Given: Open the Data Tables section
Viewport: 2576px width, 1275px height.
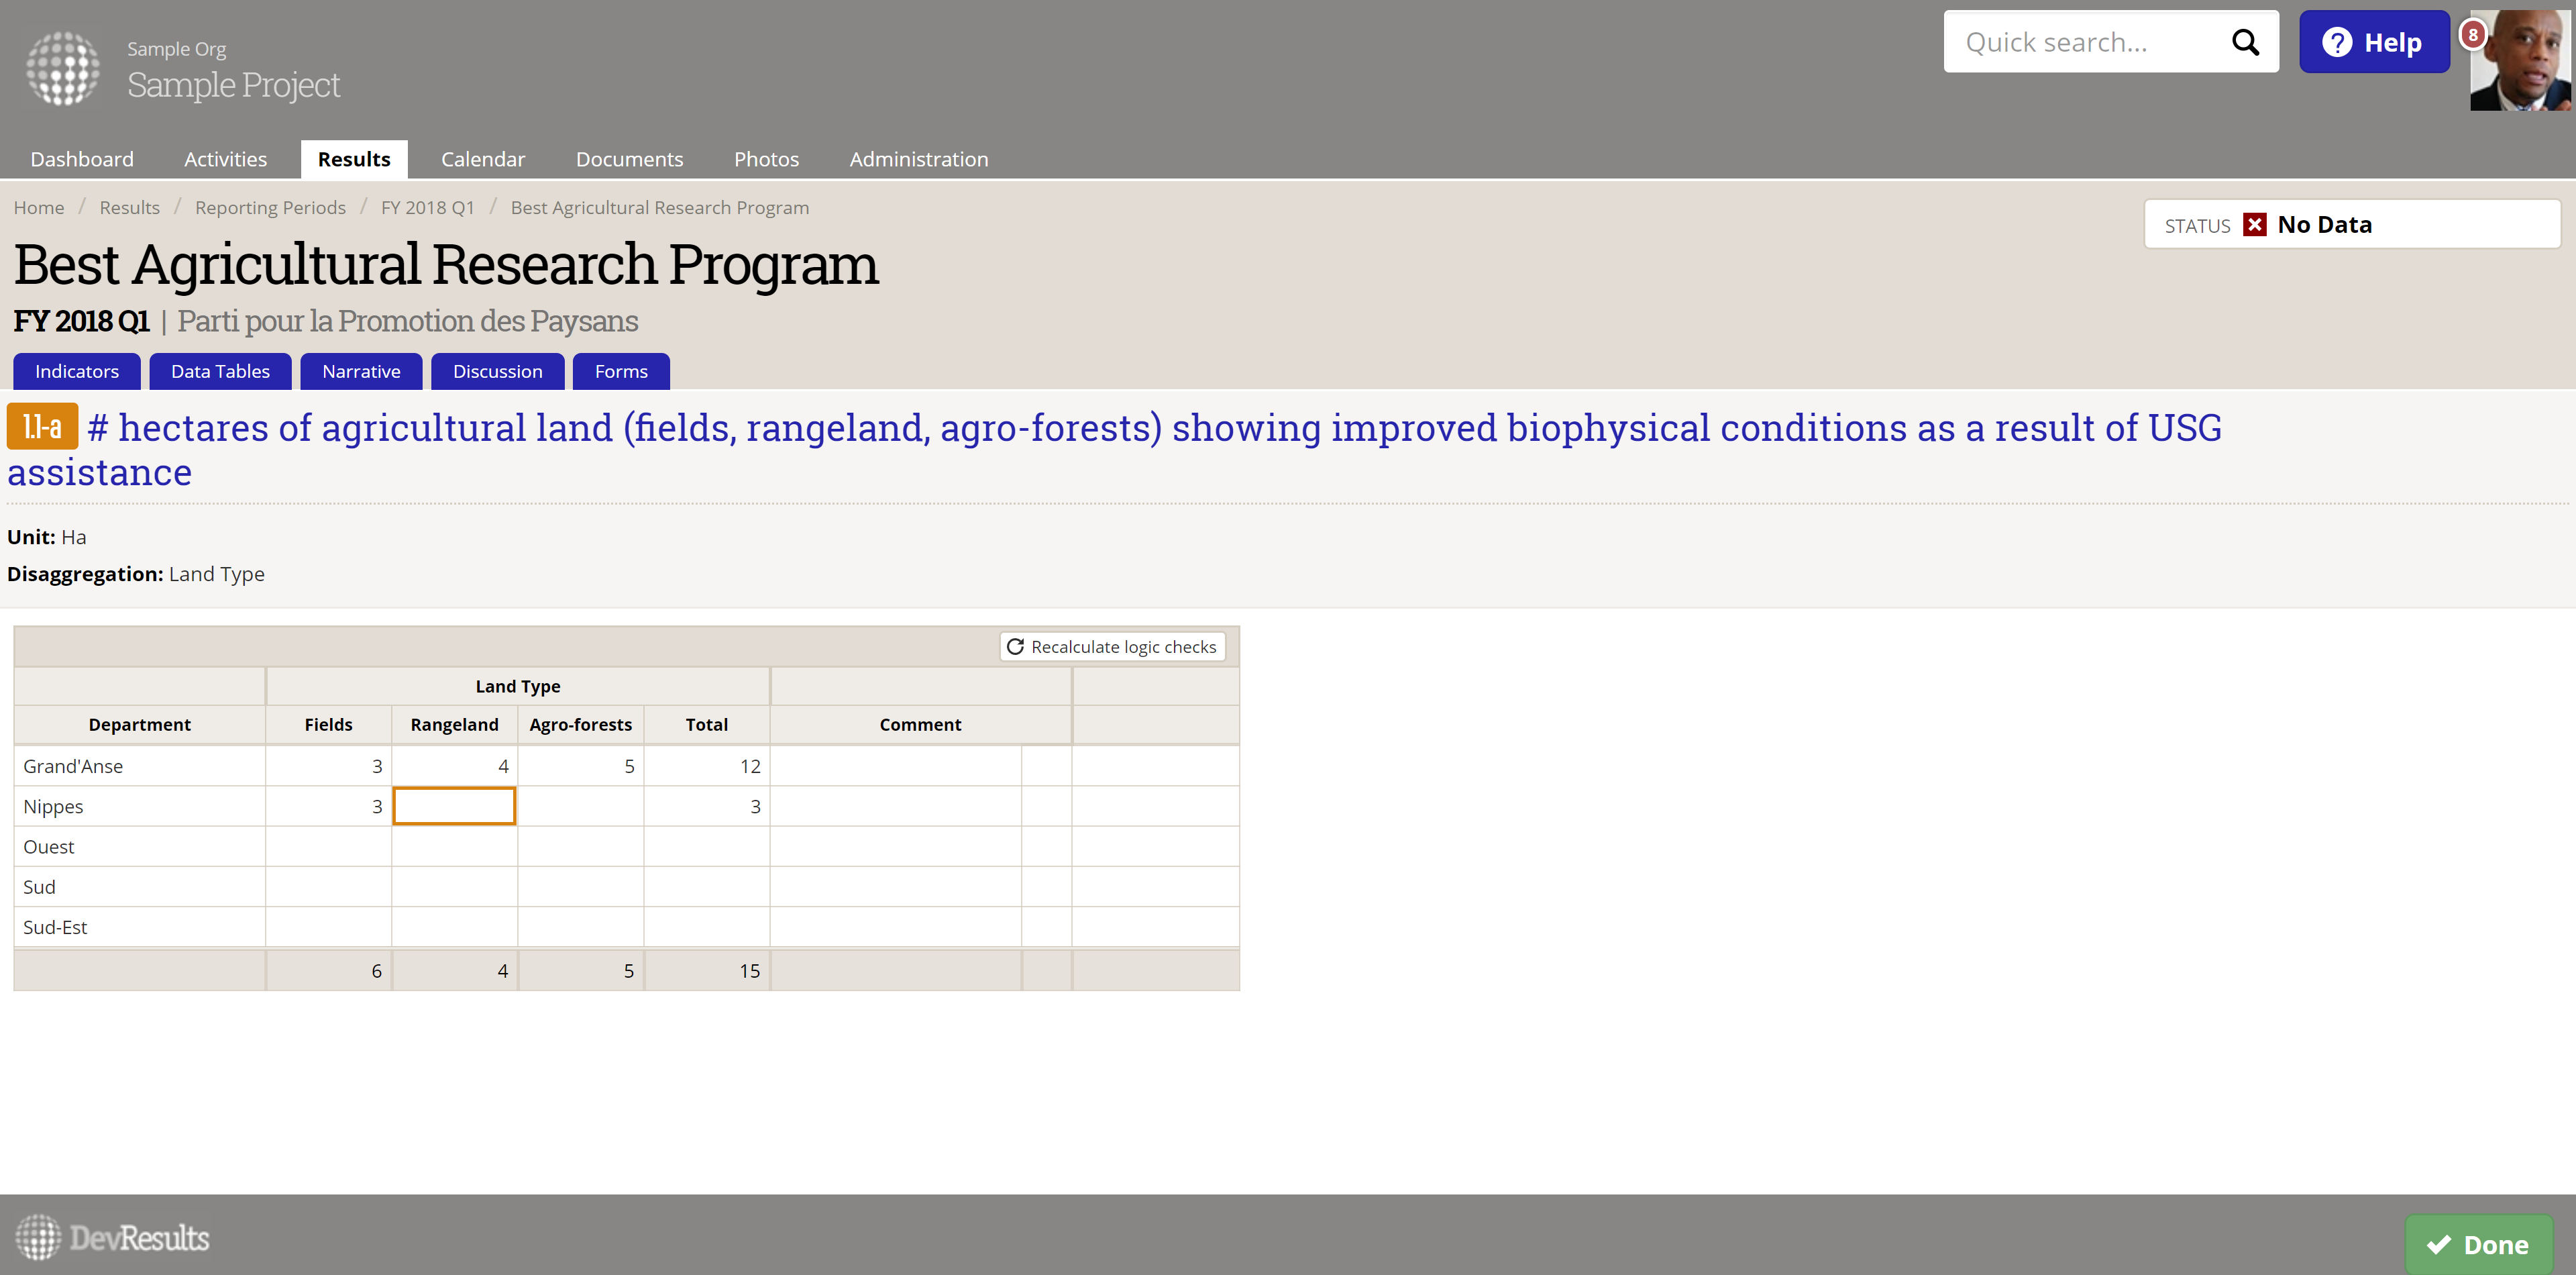Looking at the screenshot, I should point(220,371).
